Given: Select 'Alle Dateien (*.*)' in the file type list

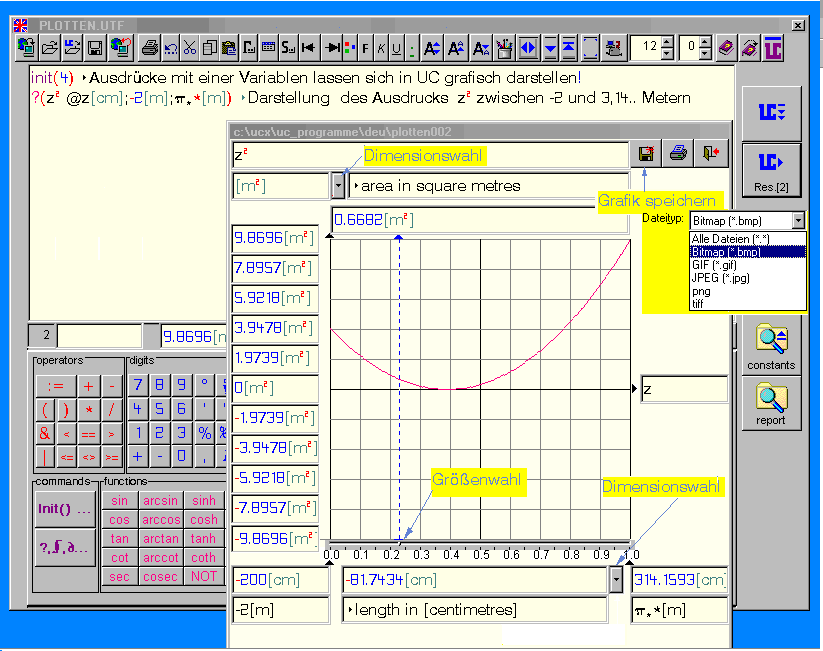Looking at the screenshot, I should tap(747, 239).
